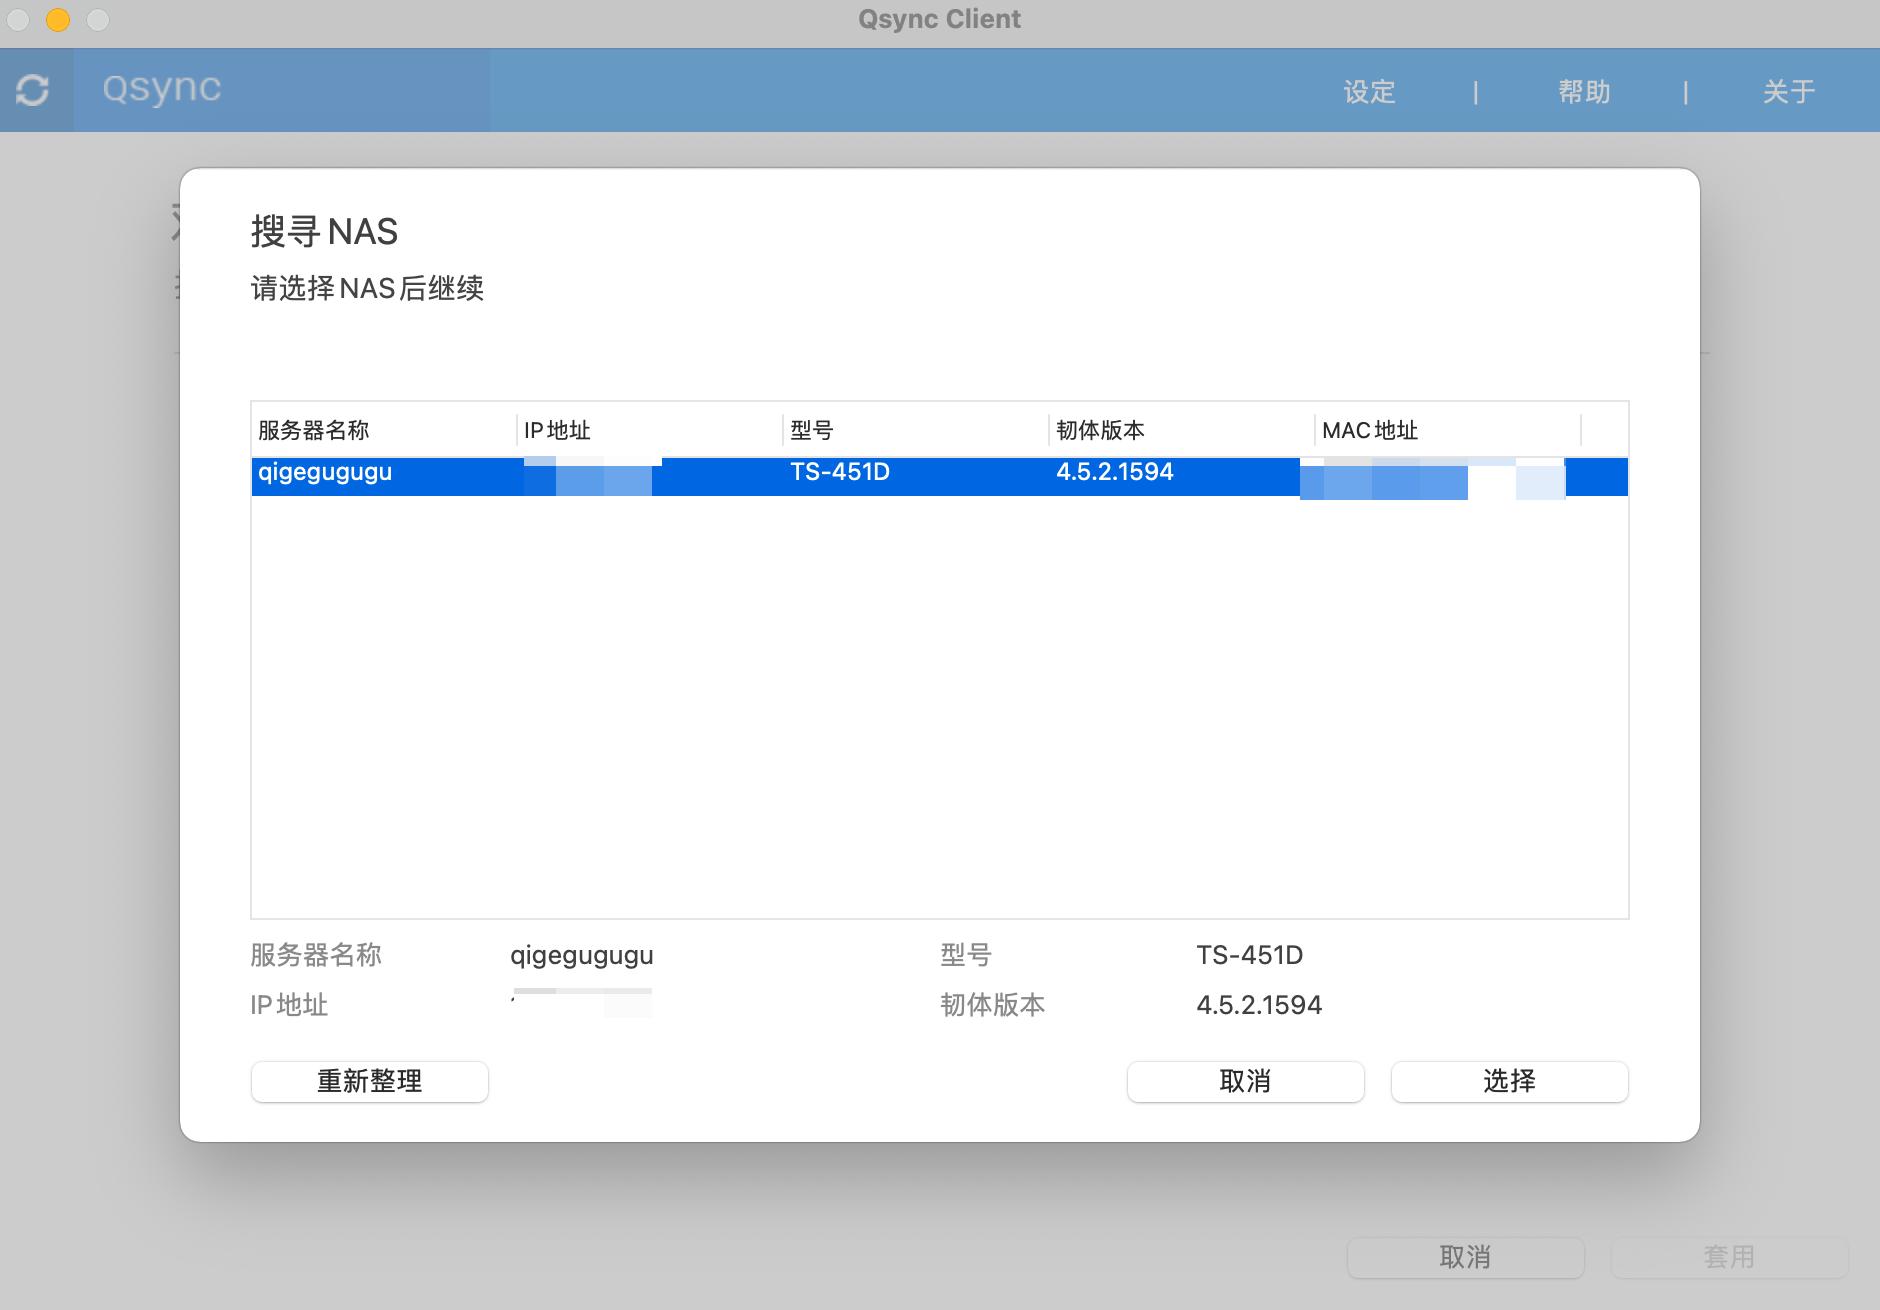Click the 选择 select button
The height and width of the screenshot is (1310, 1880).
(1509, 1081)
